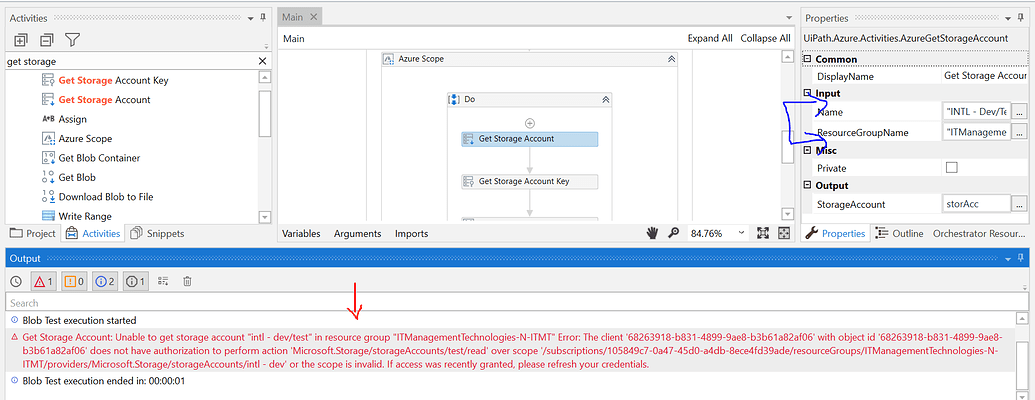The image size is (1035, 400).
Task: Switch to the Activities tab
Action: [x=93, y=234]
